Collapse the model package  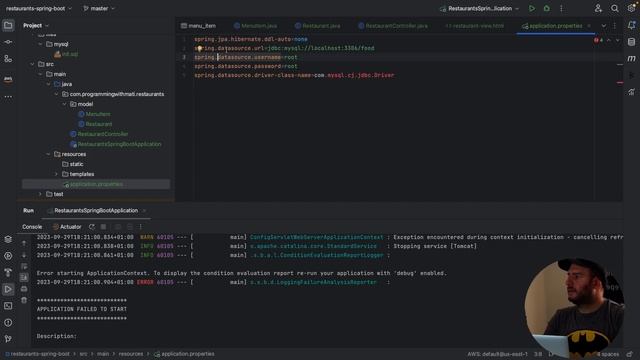[x=64, y=104]
